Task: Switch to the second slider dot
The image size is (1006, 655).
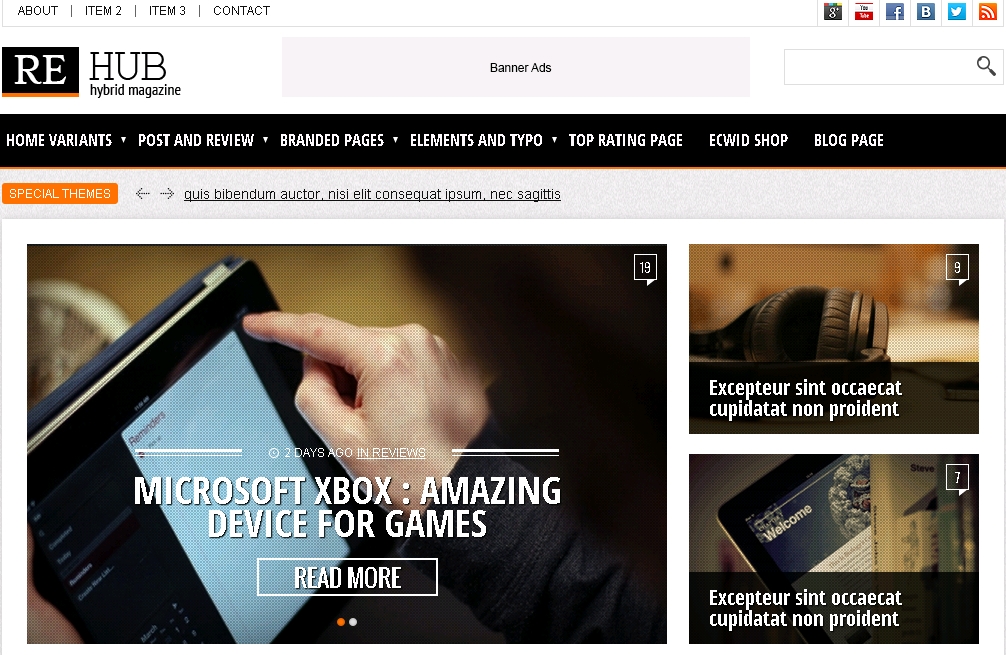Action: point(353,622)
